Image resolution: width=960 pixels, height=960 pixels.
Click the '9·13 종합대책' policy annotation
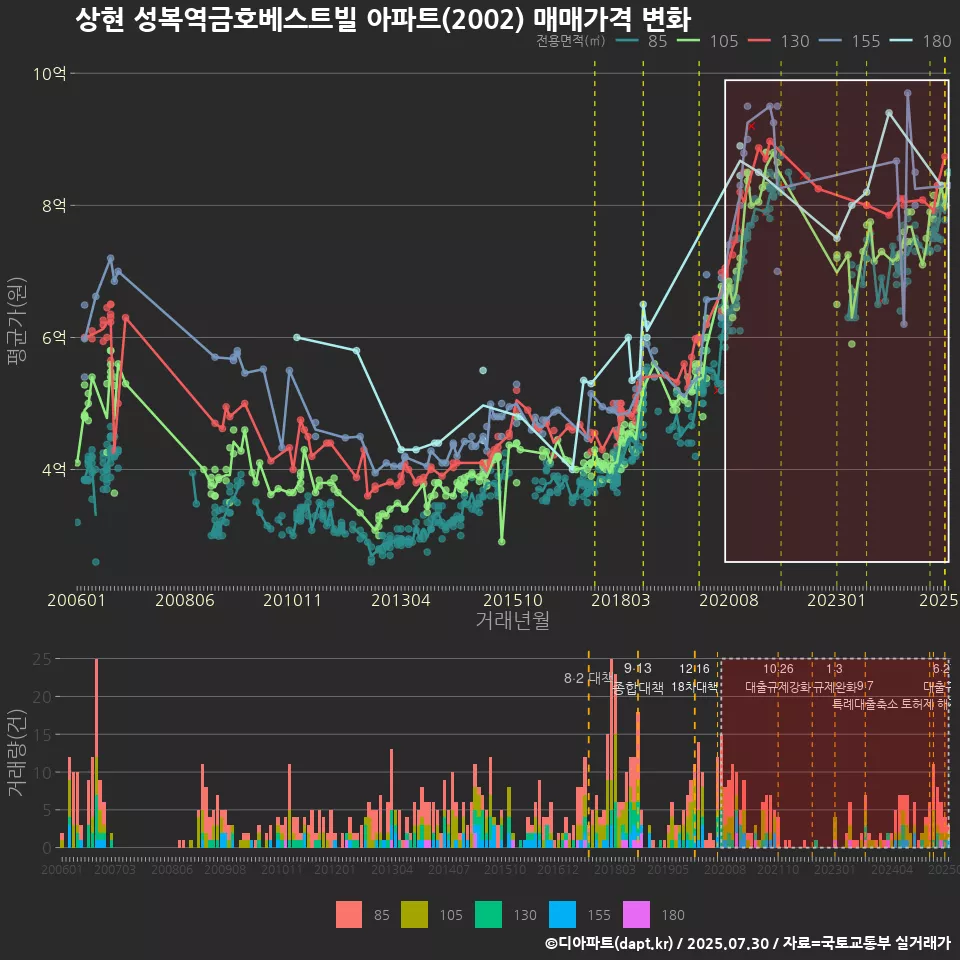(x=638, y=678)
